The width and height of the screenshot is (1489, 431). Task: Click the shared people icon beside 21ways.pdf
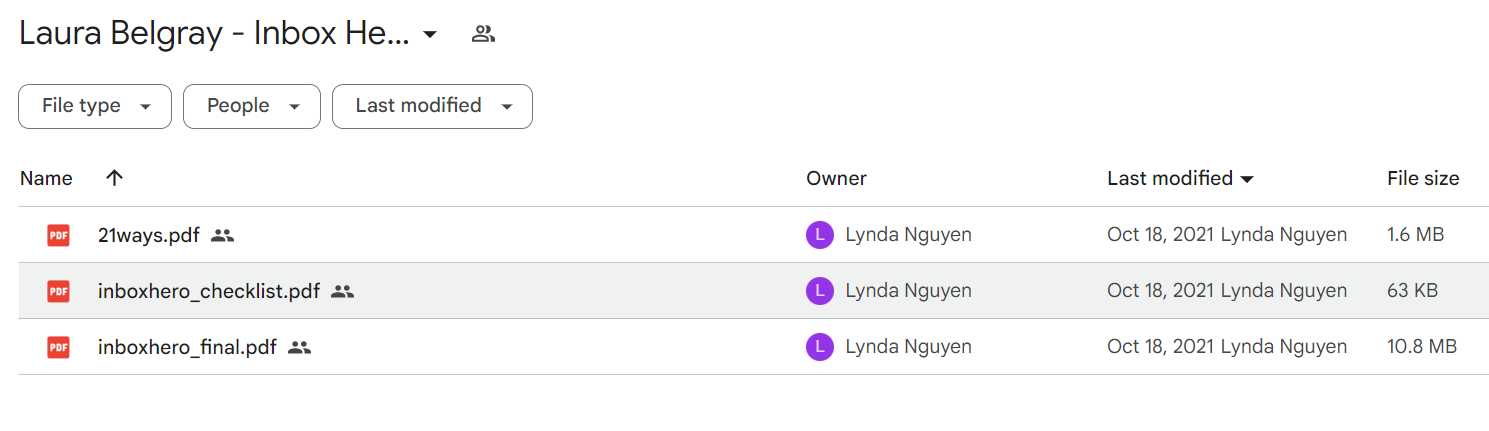pyautogui.click(x=222, y=236)
